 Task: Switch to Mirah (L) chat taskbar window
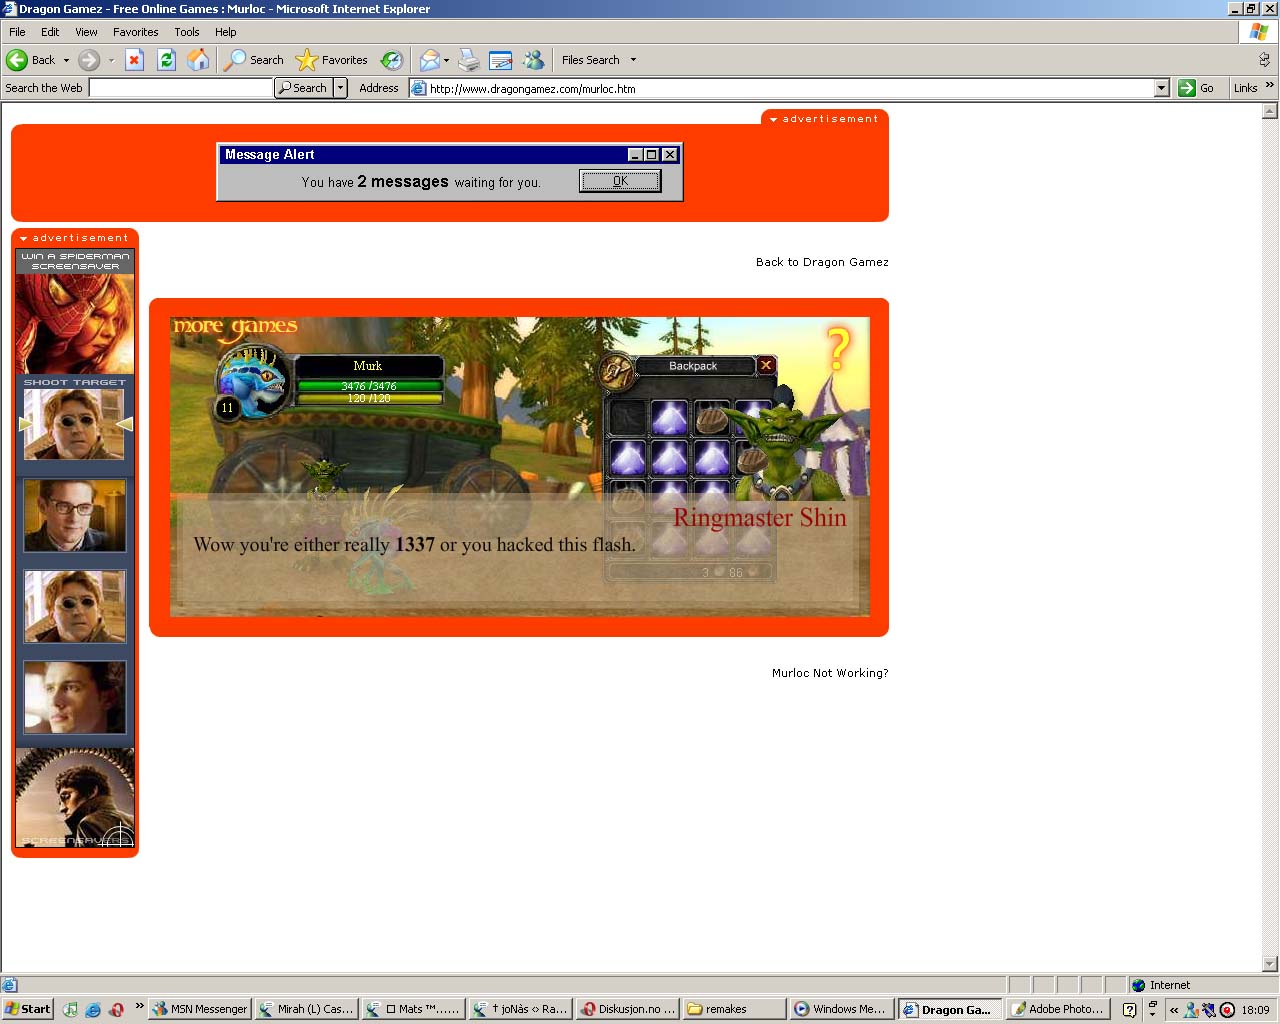pos(307,1009)
